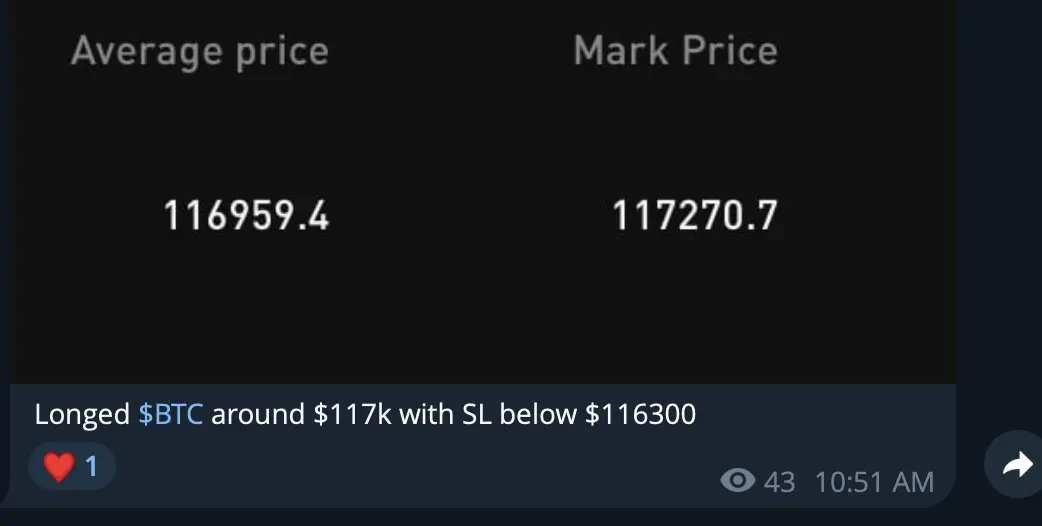Toggle the red heart reaction

[x=72, y=466]
